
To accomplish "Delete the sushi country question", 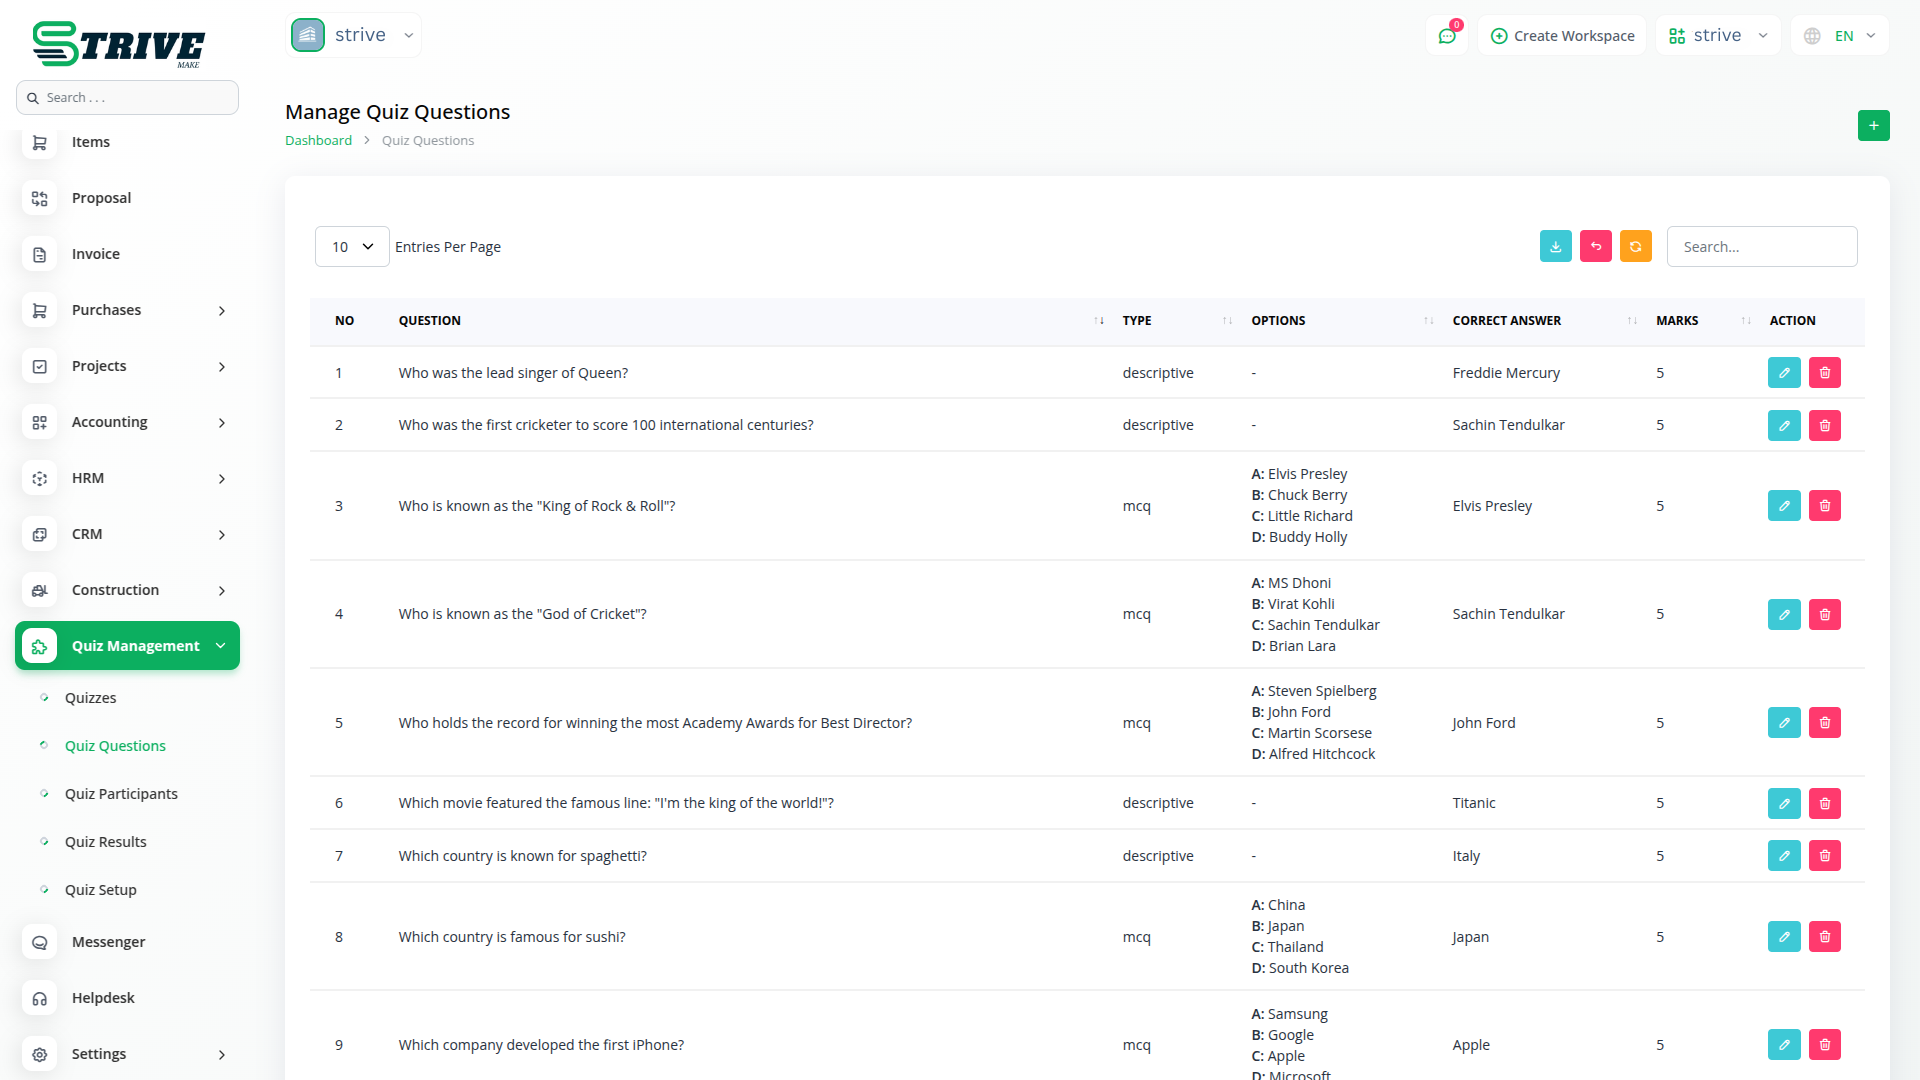I will pos(1824,937).
